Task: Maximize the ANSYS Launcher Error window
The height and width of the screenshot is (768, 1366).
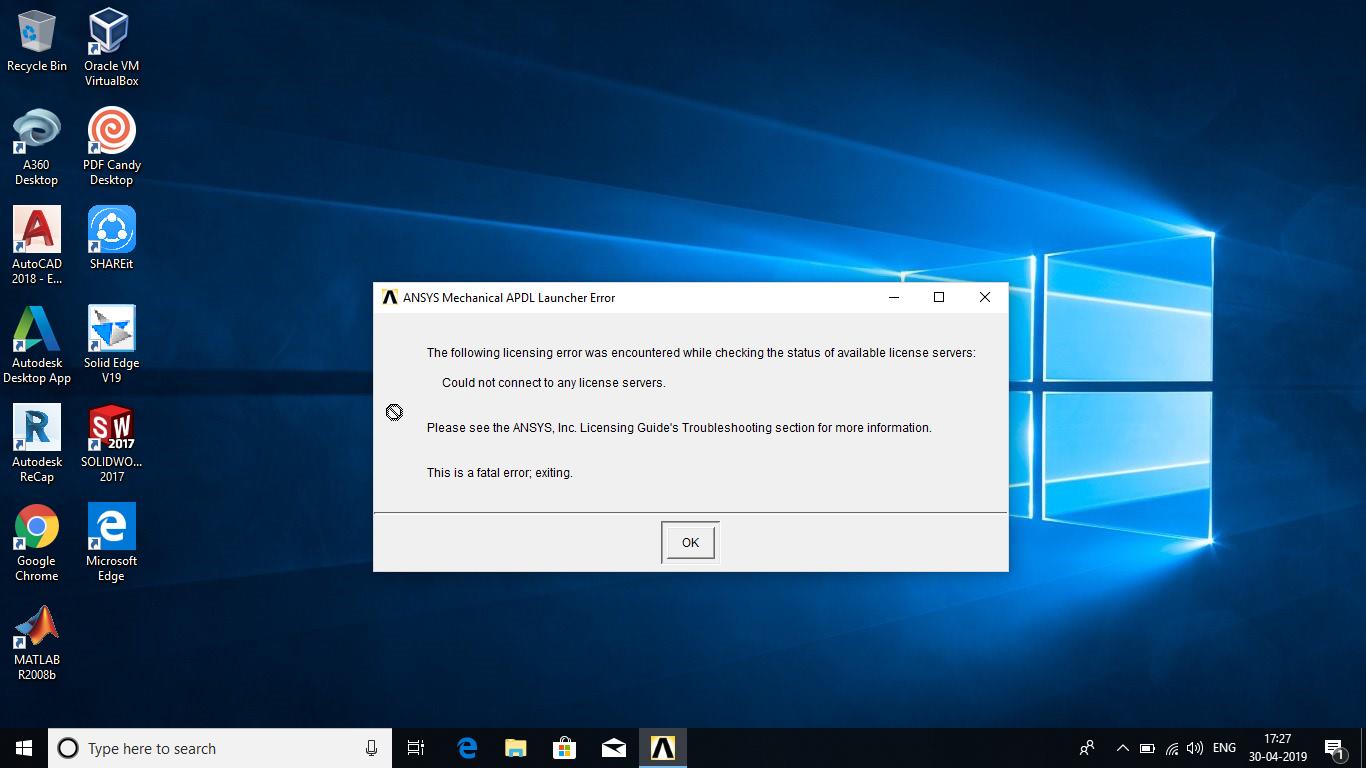Action: pyautogui.click(x=939, y=297)
